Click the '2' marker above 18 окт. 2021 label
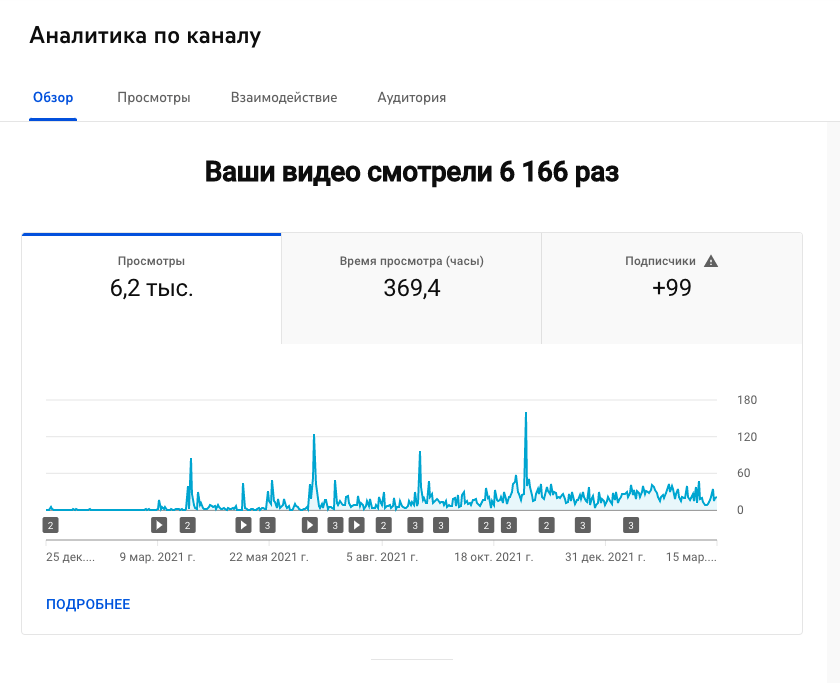Screen dimensions: 840x683 [x=486, y=526]
